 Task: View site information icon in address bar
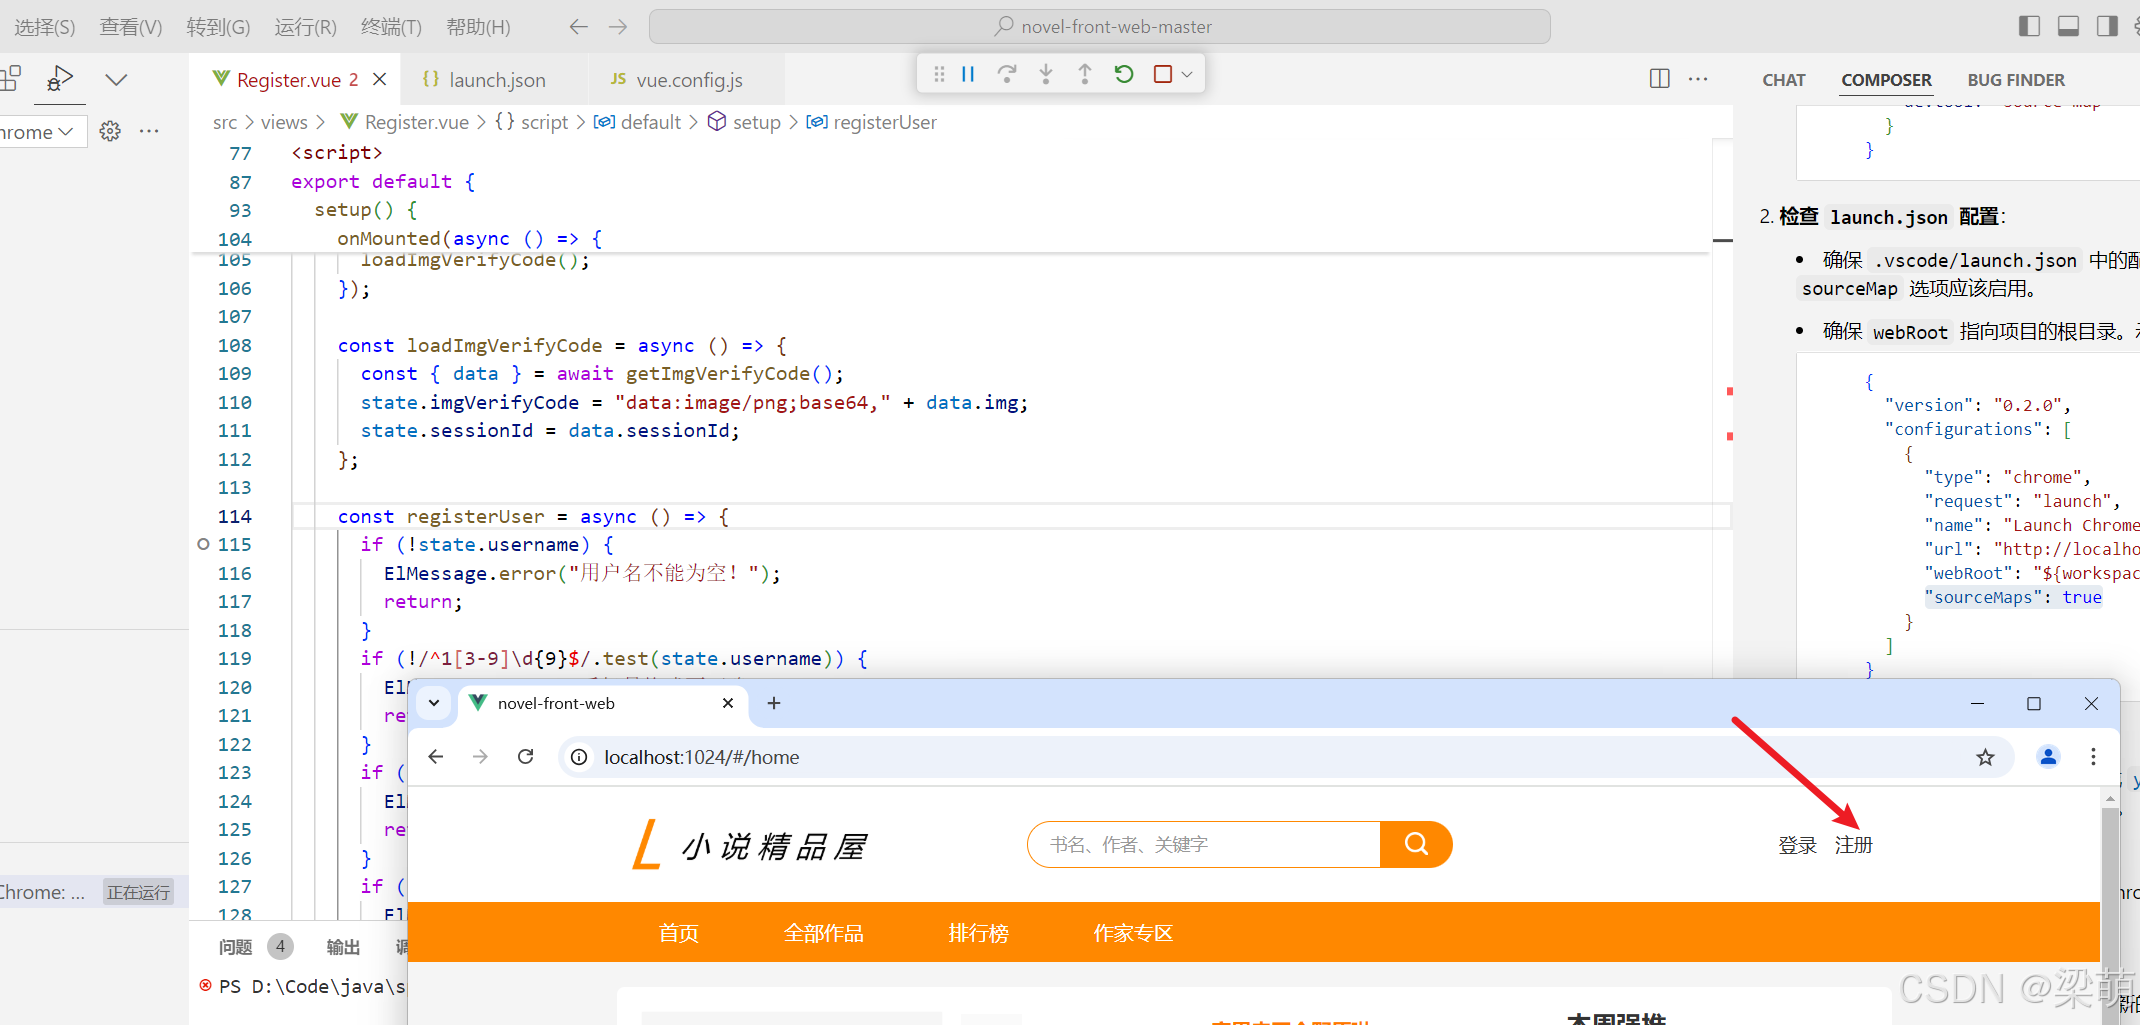tap(579, 757)
